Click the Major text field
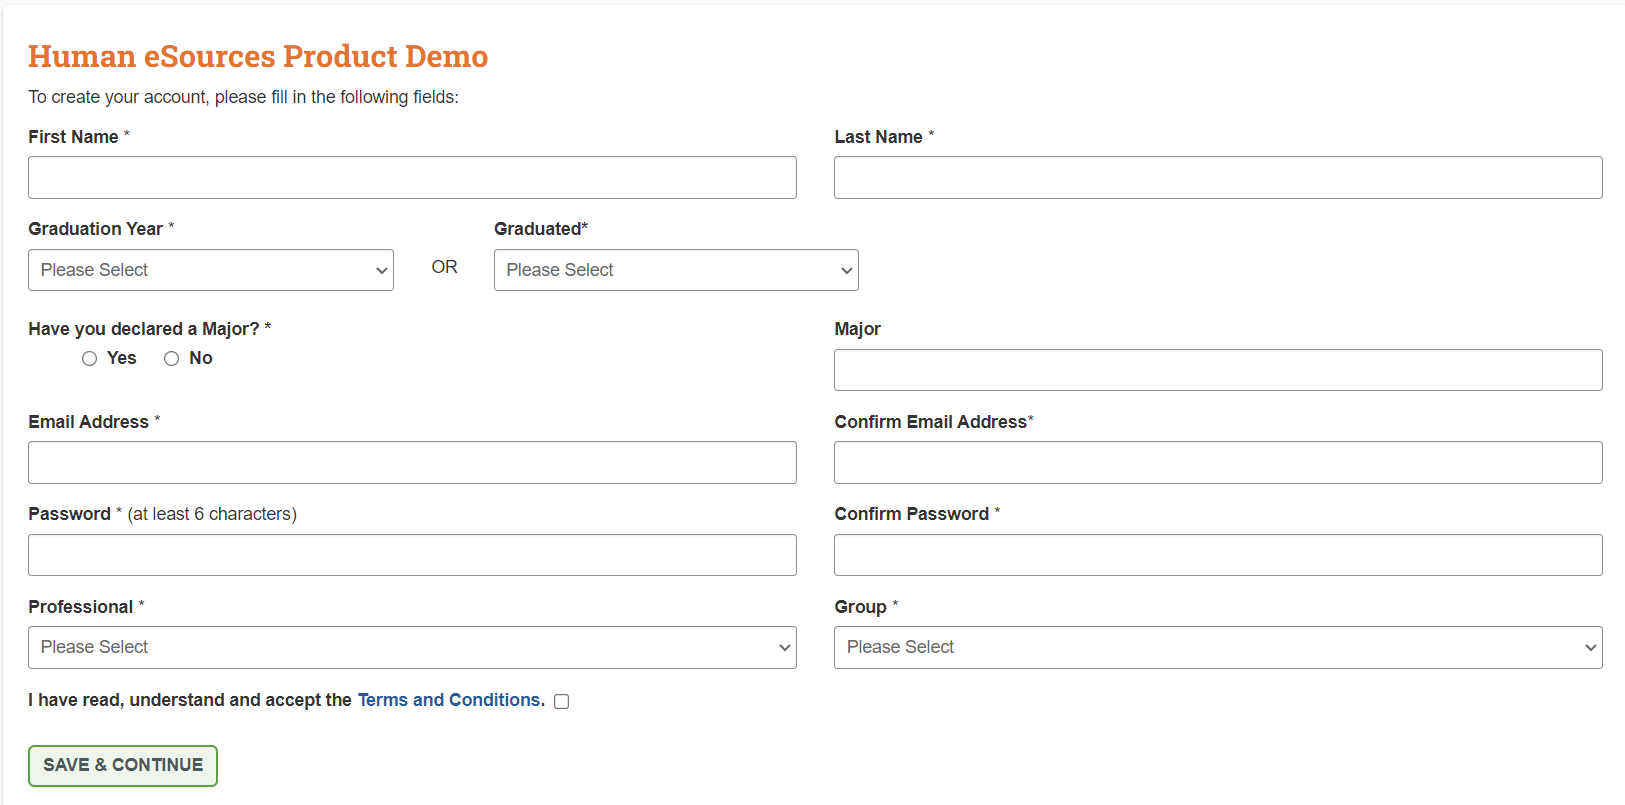This screenshot has width=1625, height=805. 1218,370
